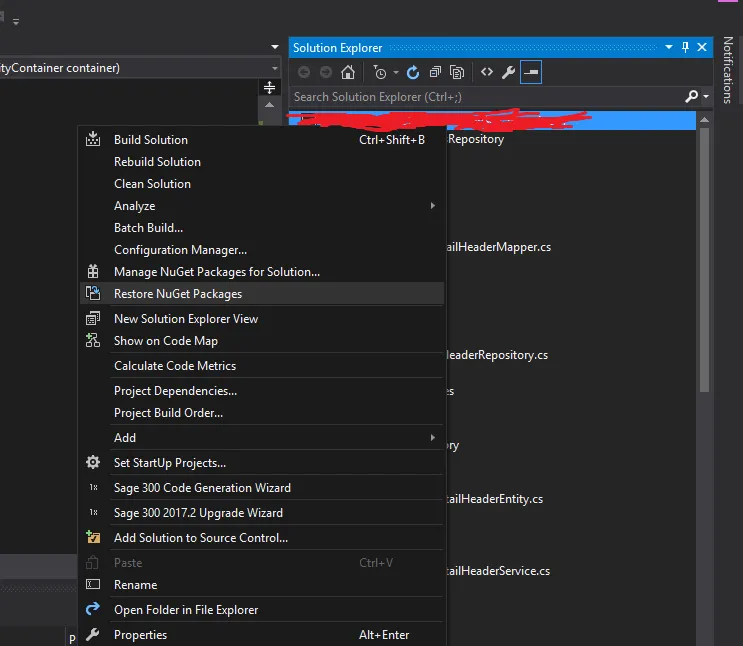Click the Rename icon in context menu
743x646 pixels.
point(93,584)
